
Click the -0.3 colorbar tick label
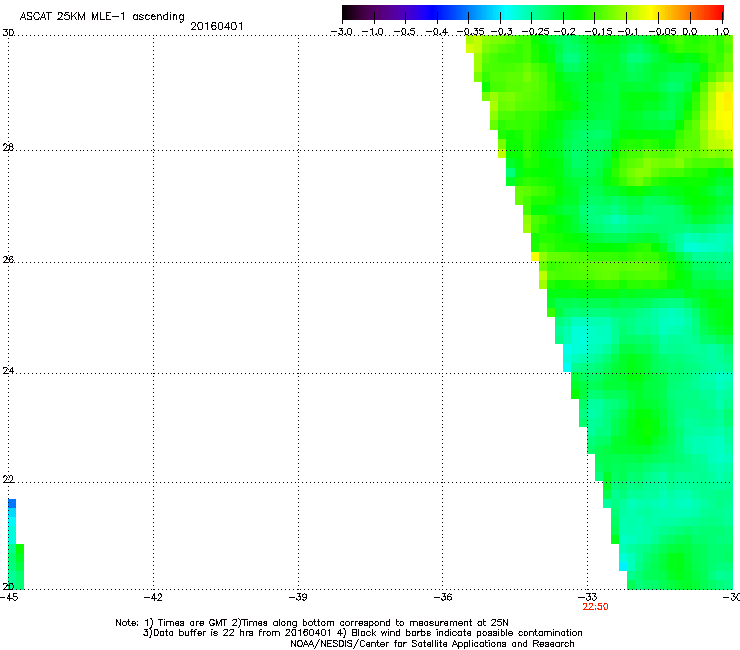click(x=502, y=32)
